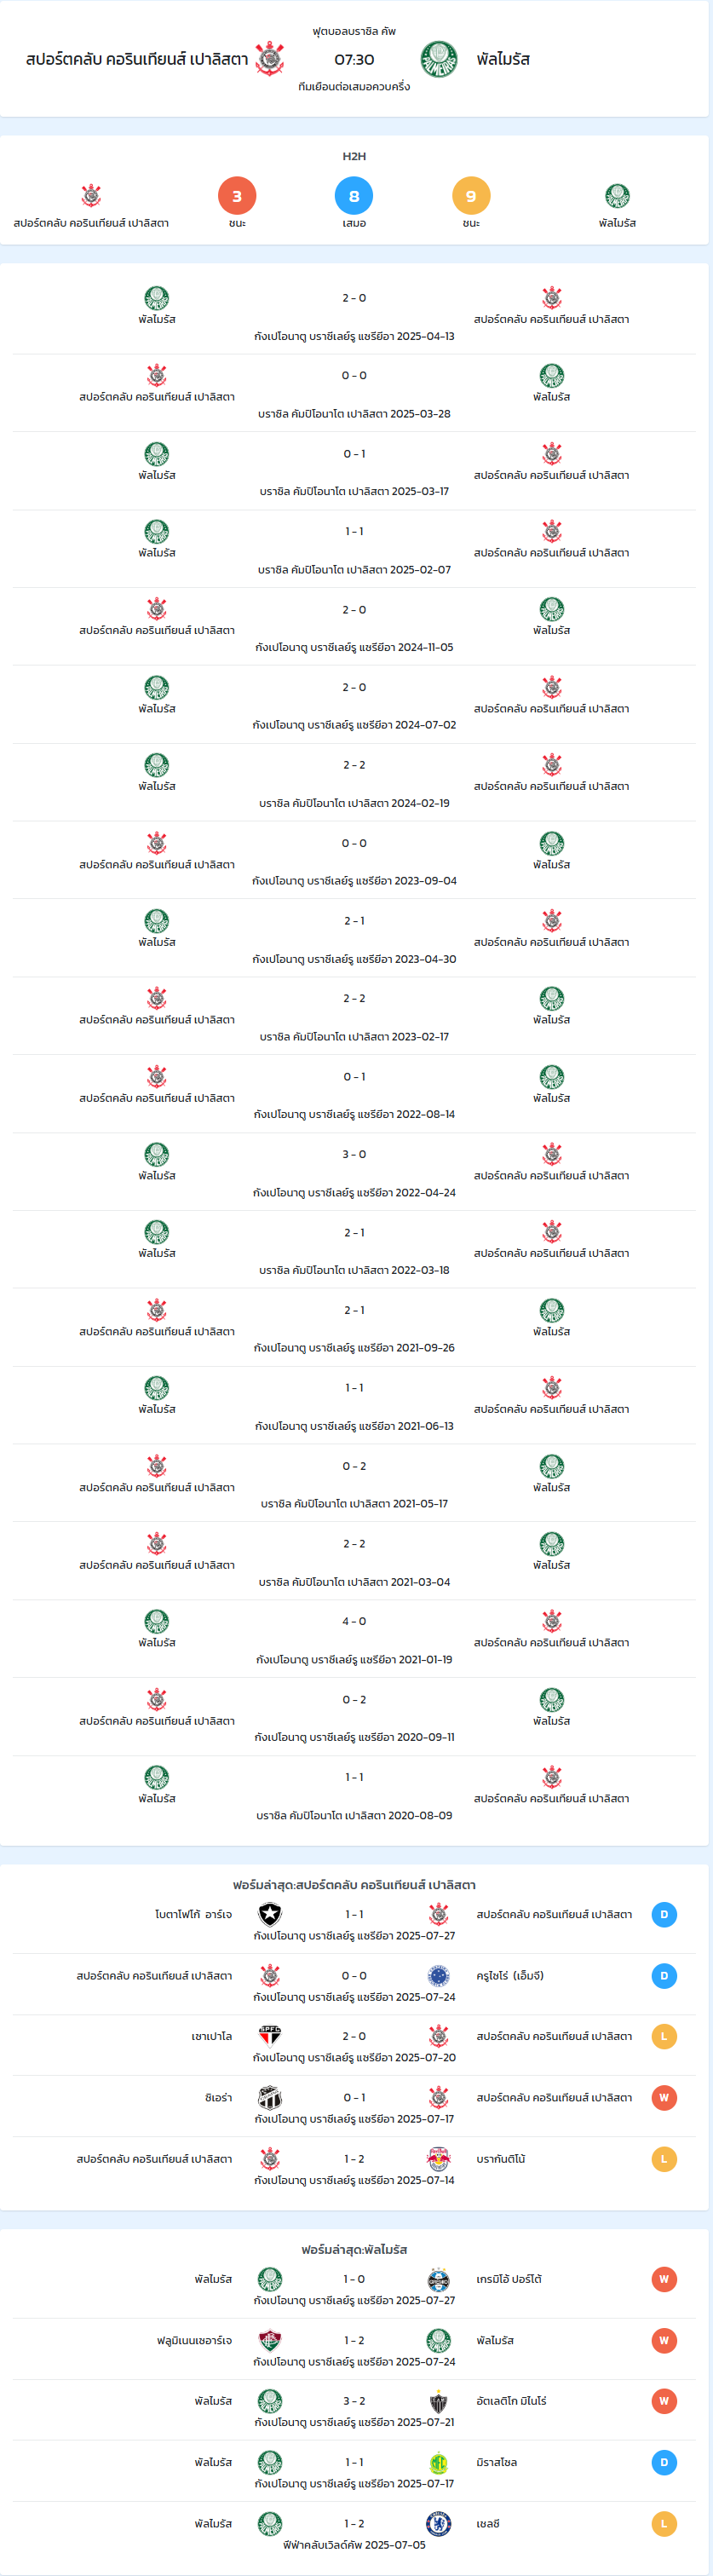
Task: Click the Fluminense crest in the 1-2 match row
Action: click(x=270, y=2340)
